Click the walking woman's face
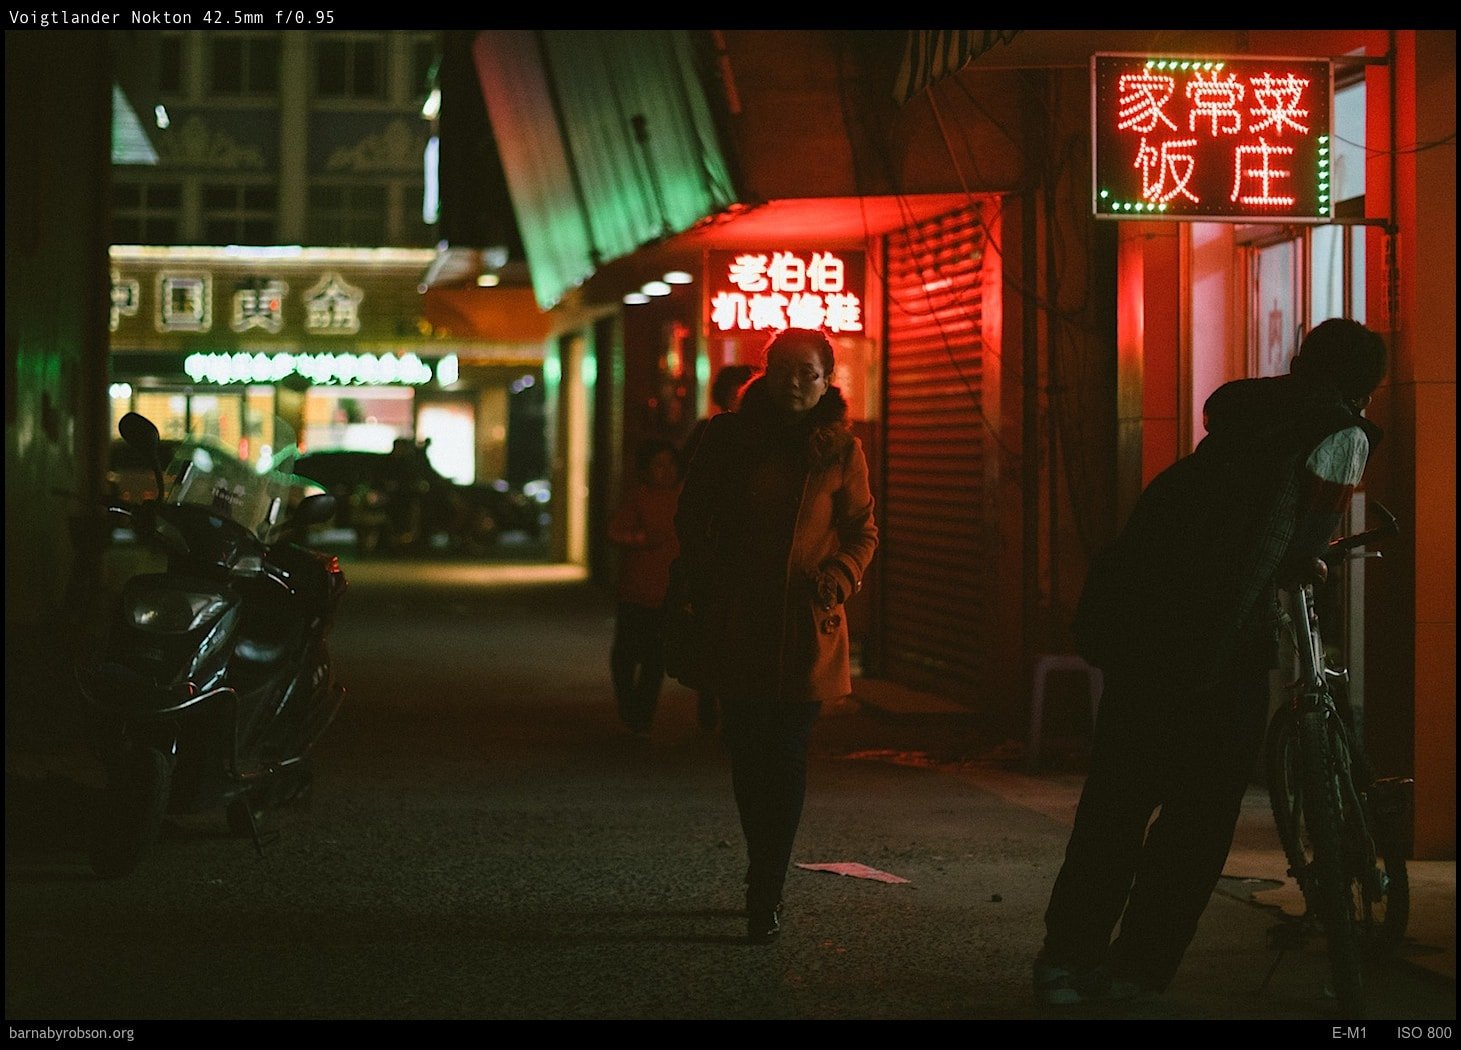 [x=796, y=372]
